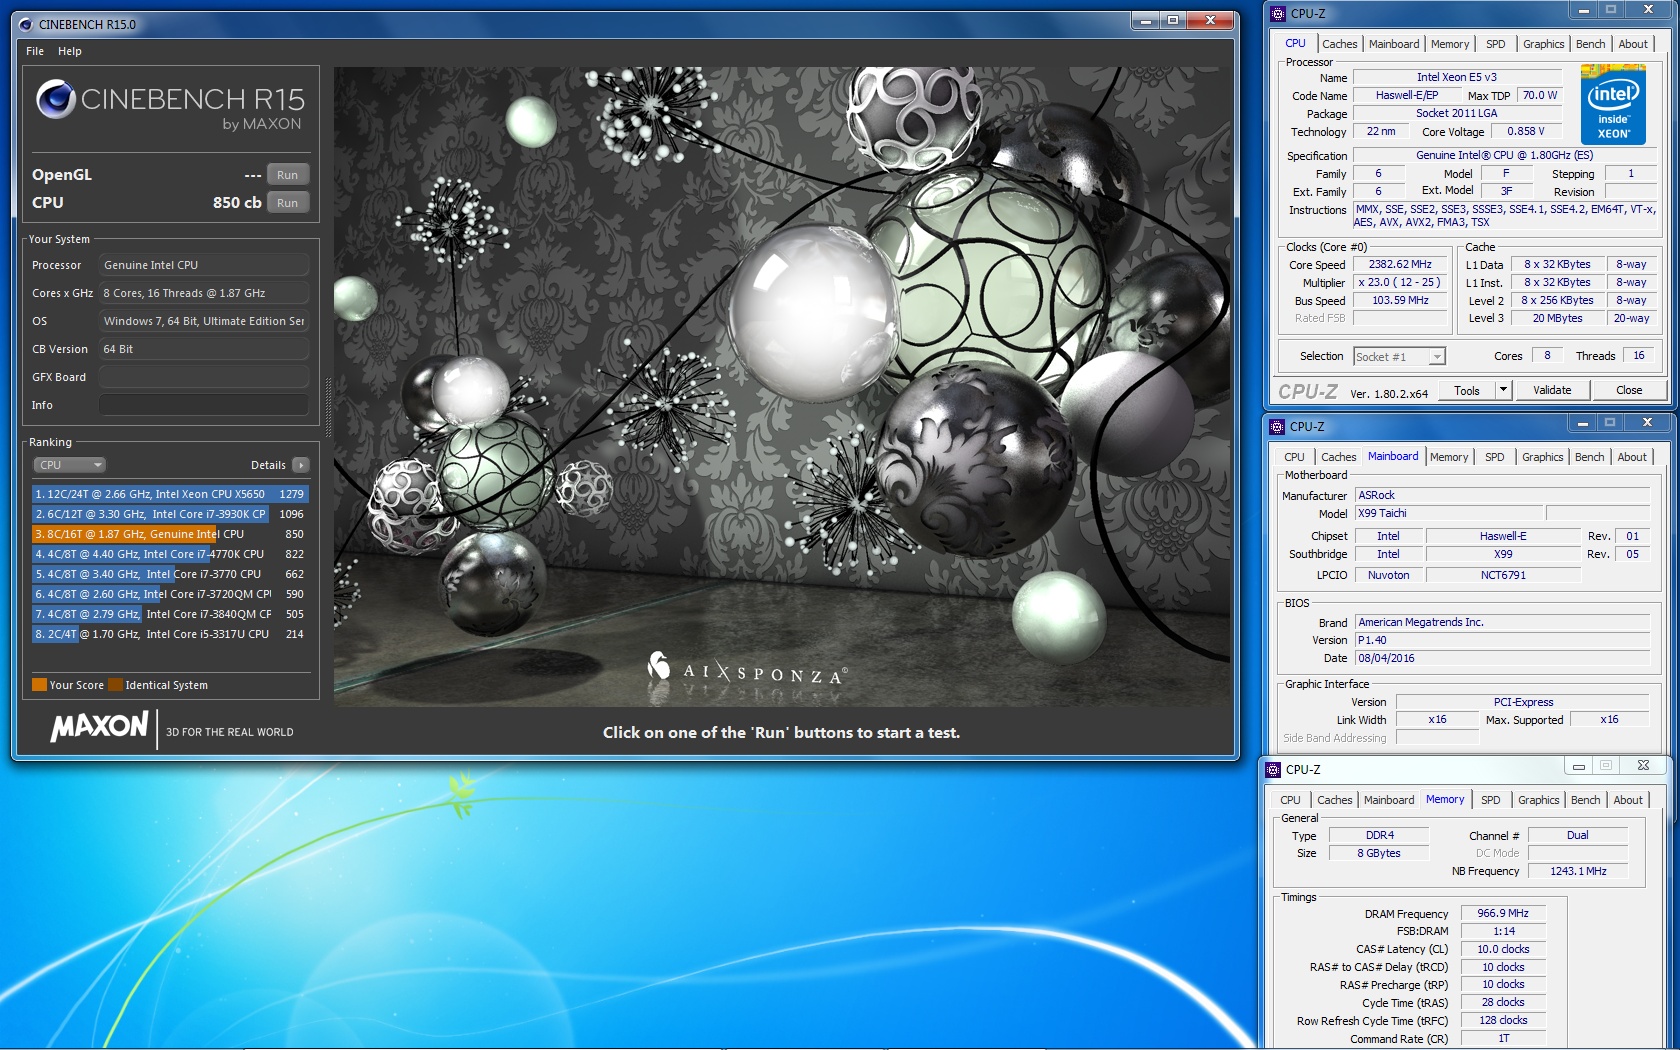
Task: Click Bus Speed value 103.59 MHz
Action: [x=1400, y=301]
